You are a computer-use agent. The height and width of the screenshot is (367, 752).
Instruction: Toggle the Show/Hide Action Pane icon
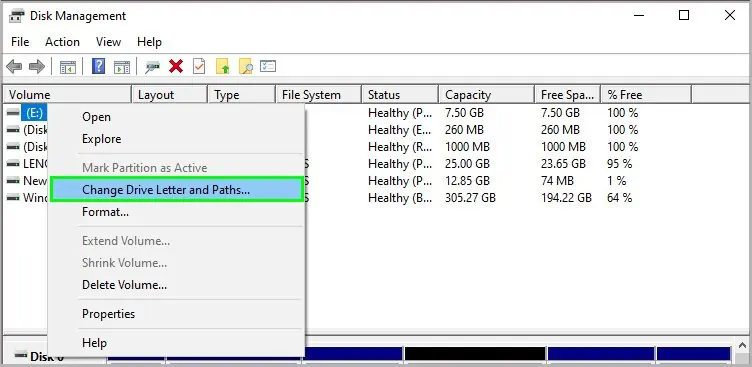click(x=122, y=67)
